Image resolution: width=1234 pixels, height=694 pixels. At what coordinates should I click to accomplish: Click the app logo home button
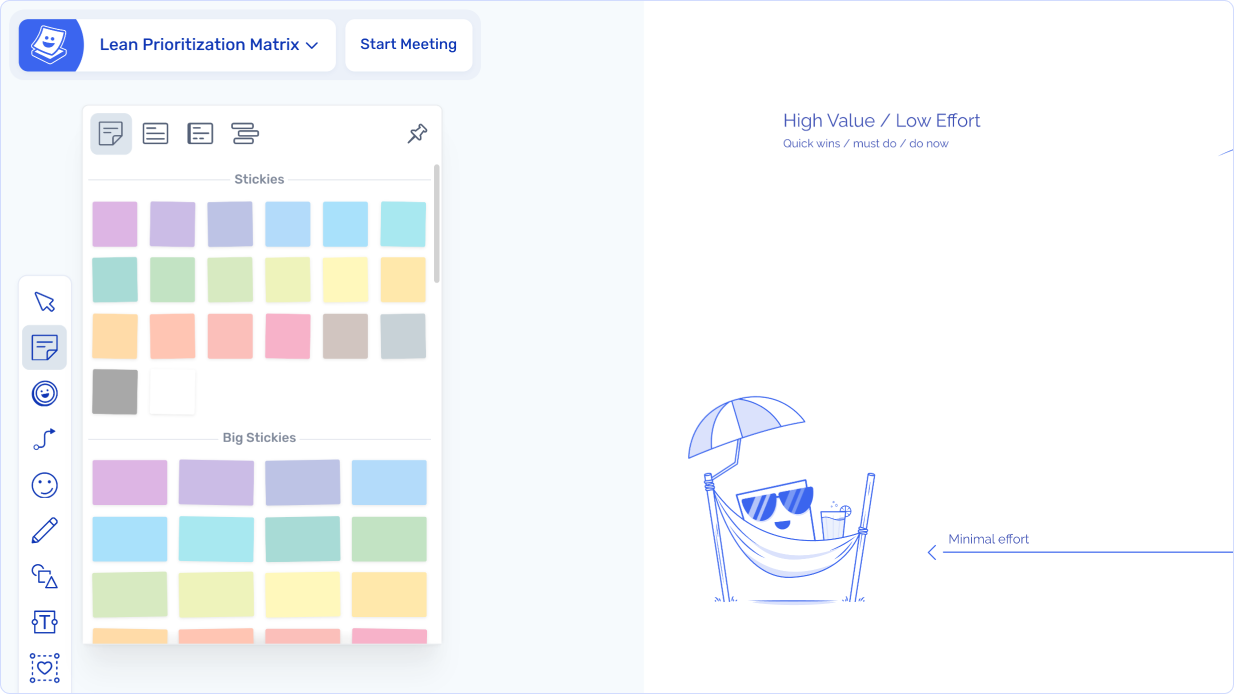click(x=49, y=45)
